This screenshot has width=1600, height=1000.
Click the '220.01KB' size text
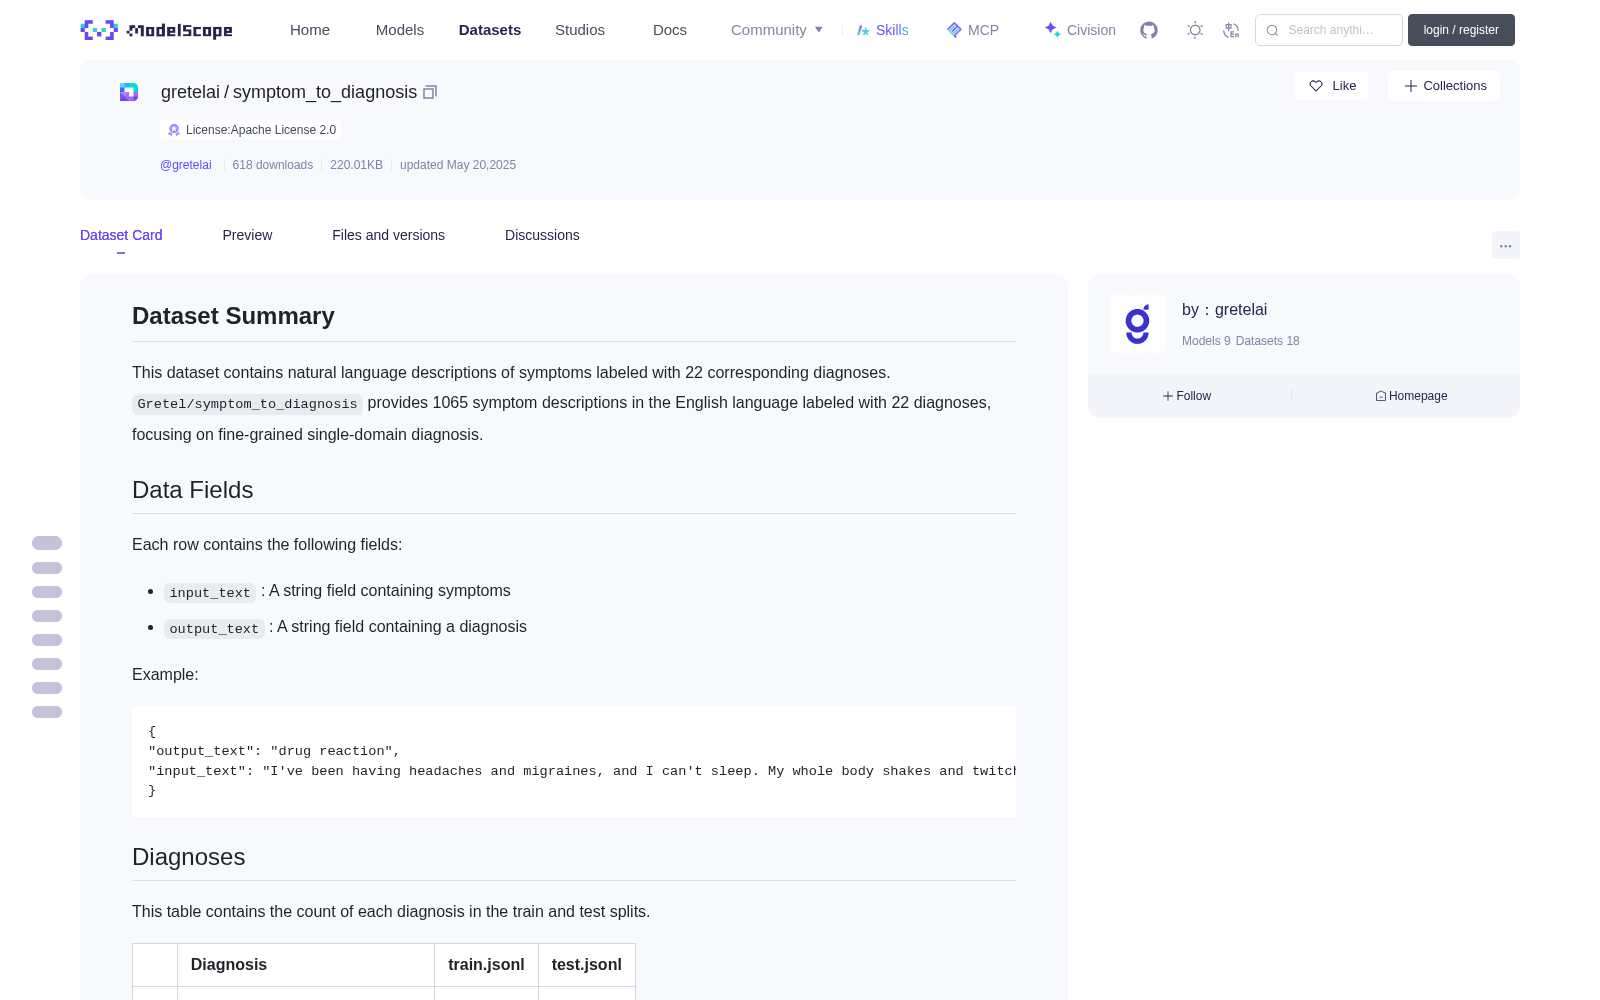(x=357, y=165)
